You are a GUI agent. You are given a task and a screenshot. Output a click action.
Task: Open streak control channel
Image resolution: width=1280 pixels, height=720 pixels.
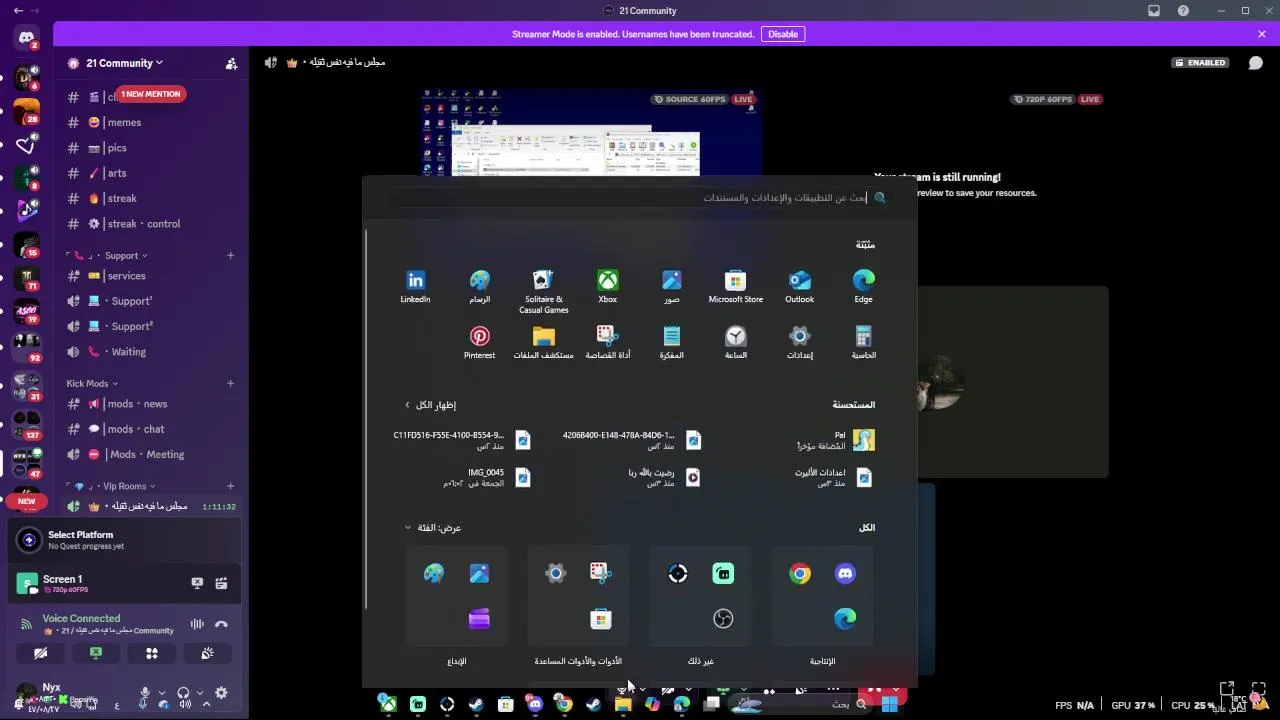(143, 224)
